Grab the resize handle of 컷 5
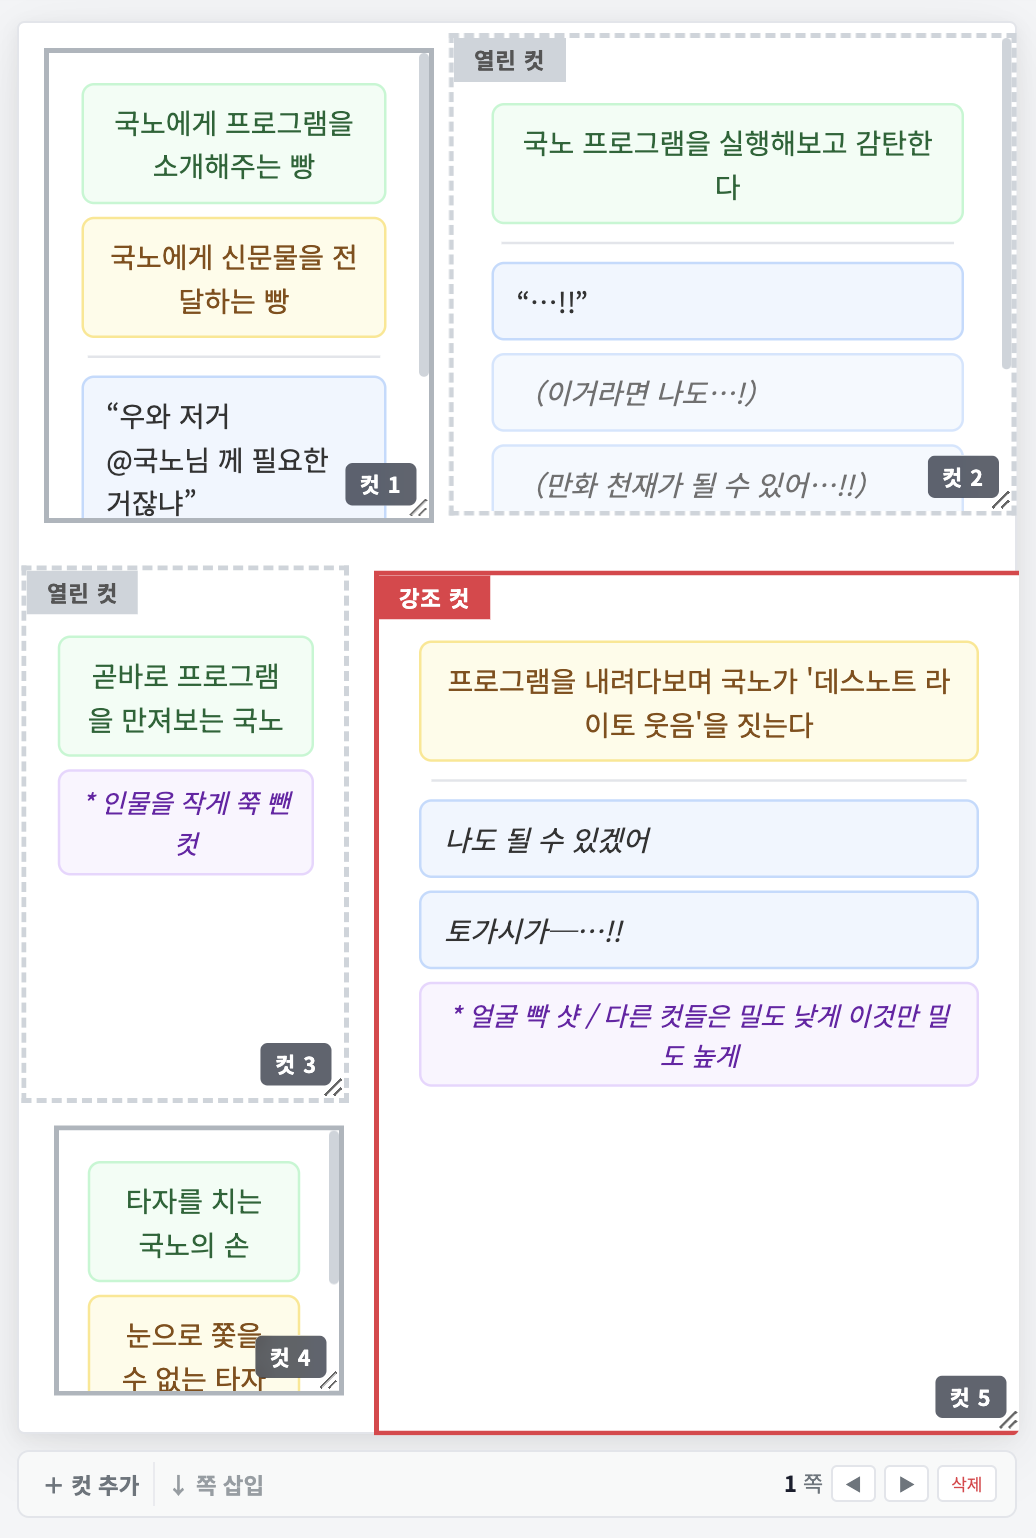 [1008, 1420]
